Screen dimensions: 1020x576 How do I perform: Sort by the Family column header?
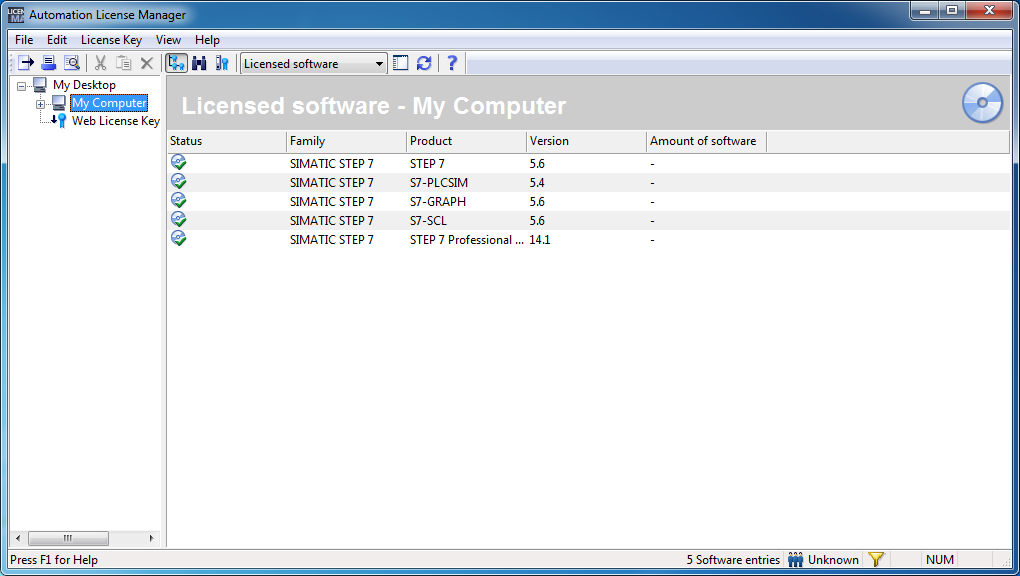346,141
